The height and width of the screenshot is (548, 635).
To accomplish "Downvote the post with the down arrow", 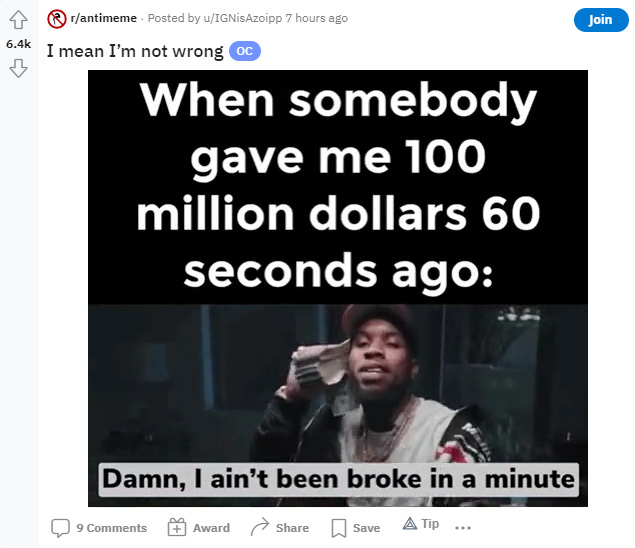I will pyautogui.click(x=18, y=68).
